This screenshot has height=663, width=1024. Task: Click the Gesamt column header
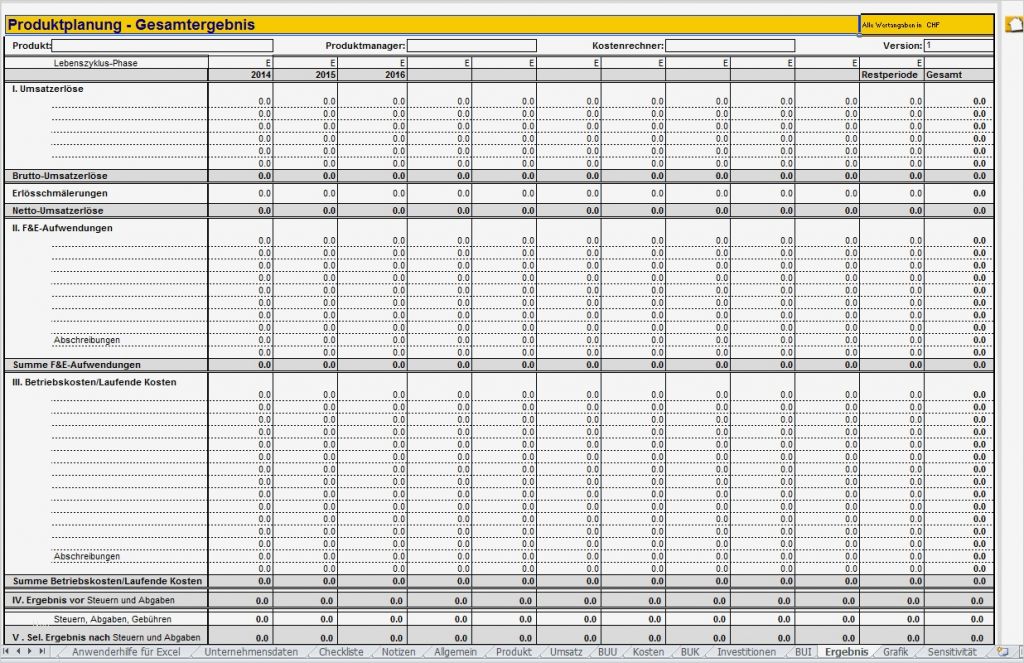pyautogui.click(x=959, y=75)
